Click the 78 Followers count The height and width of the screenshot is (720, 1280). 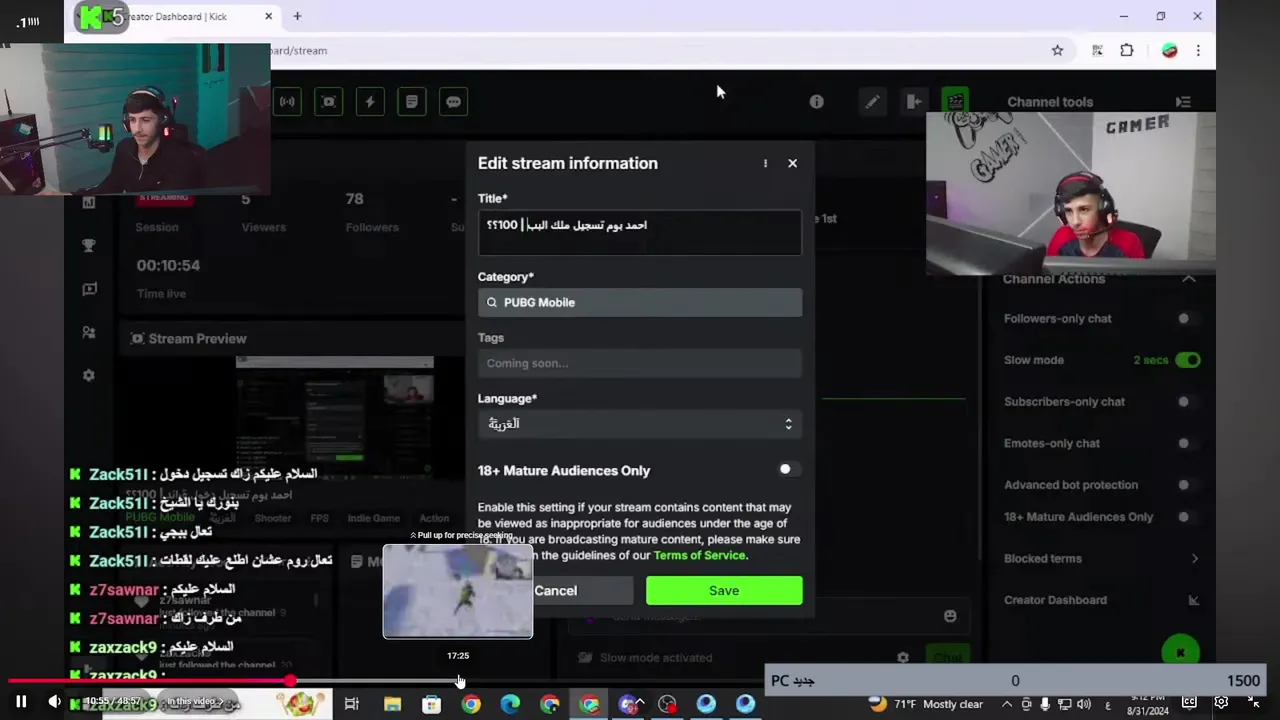tap(354, 199)
